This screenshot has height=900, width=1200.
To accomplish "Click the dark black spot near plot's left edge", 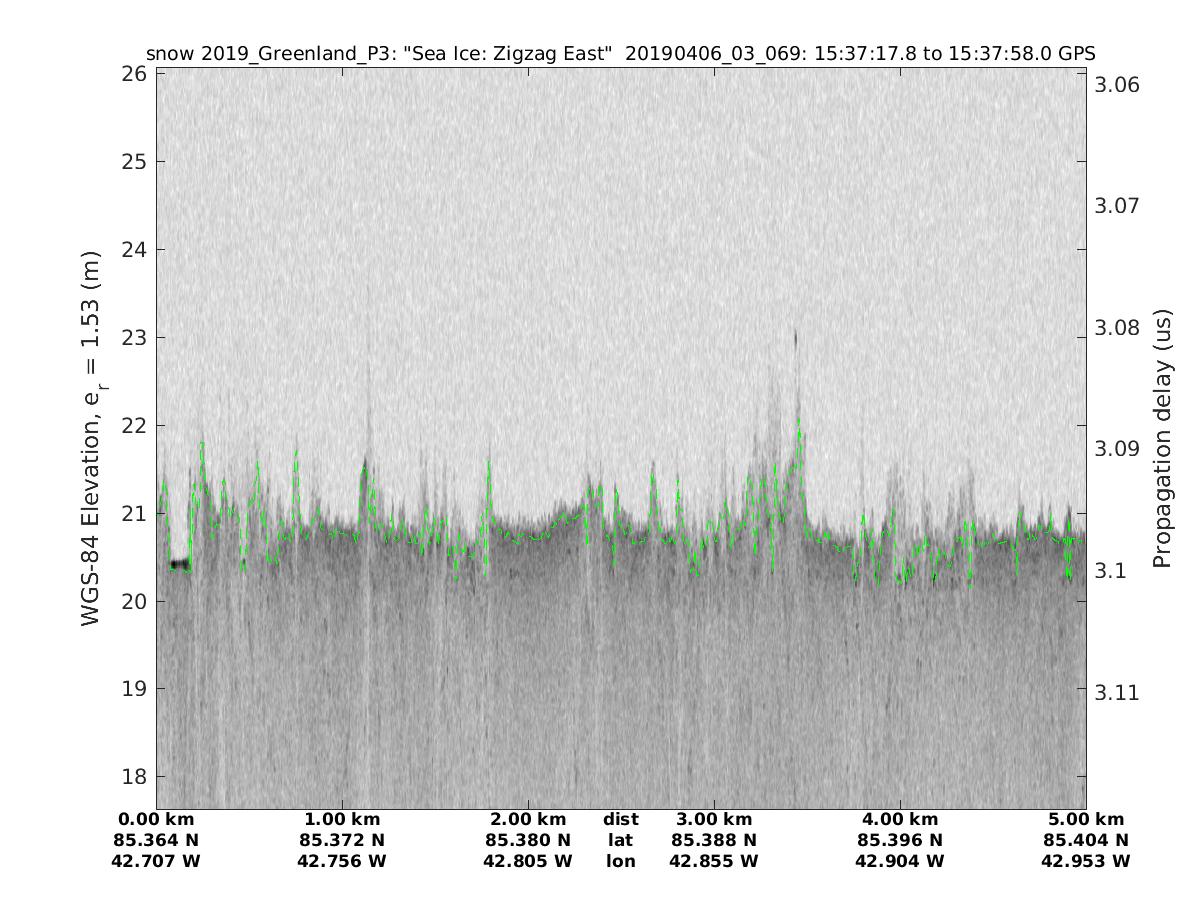I will point(179,565).
